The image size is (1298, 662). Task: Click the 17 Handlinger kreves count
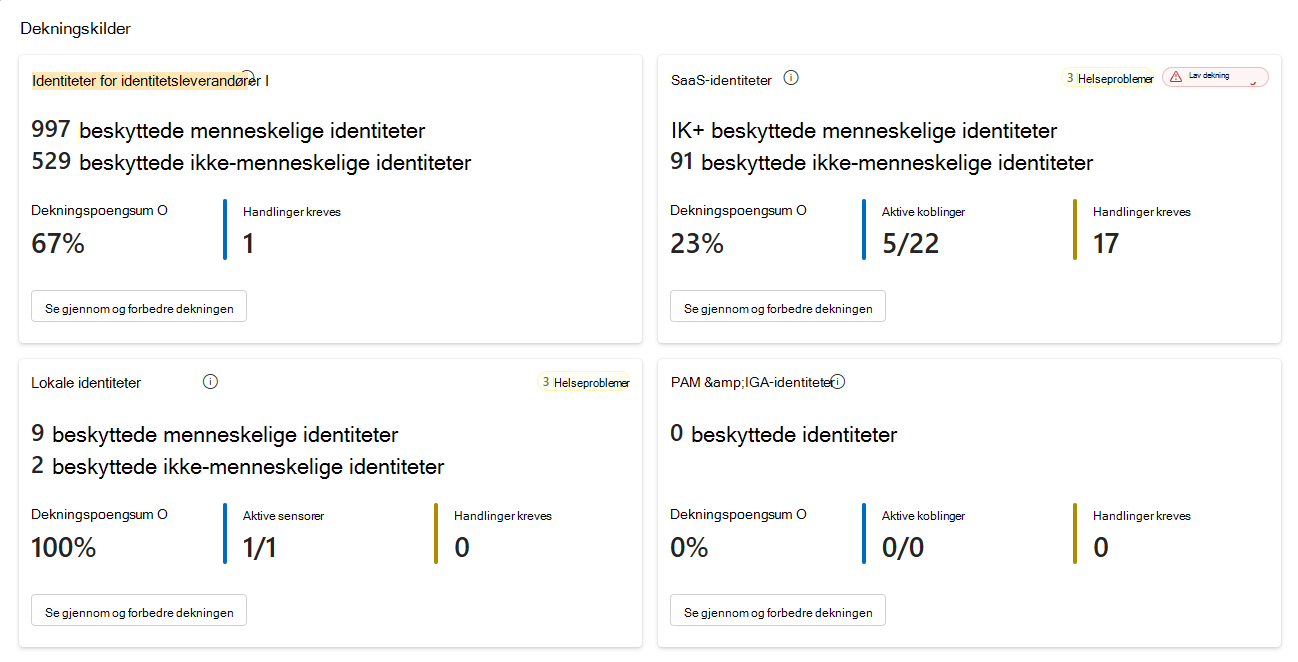[1106, 243]
